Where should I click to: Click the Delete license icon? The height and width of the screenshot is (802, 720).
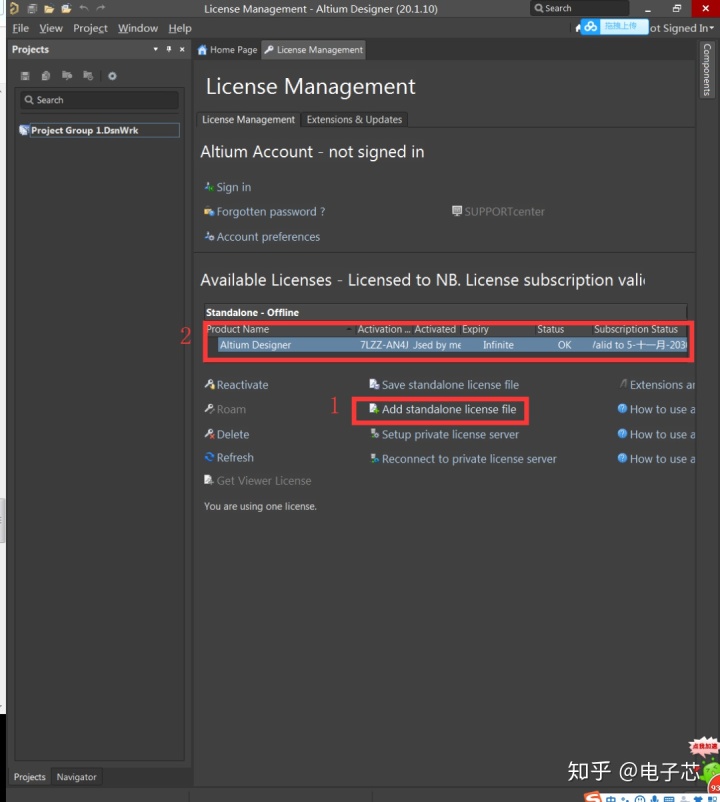coord(209,434)
